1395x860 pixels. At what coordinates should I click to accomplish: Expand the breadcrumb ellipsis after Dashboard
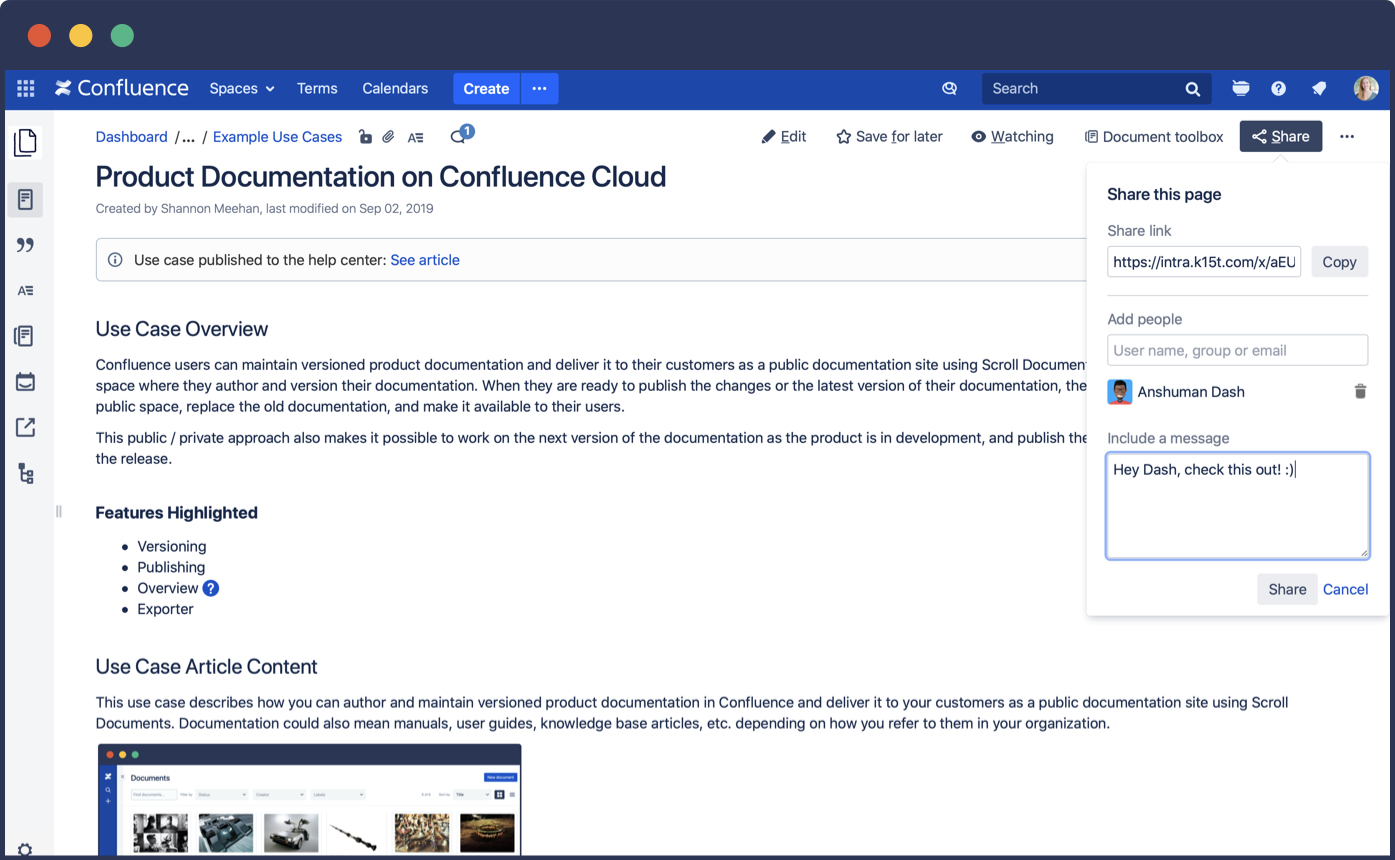click(x=188, y=136)
